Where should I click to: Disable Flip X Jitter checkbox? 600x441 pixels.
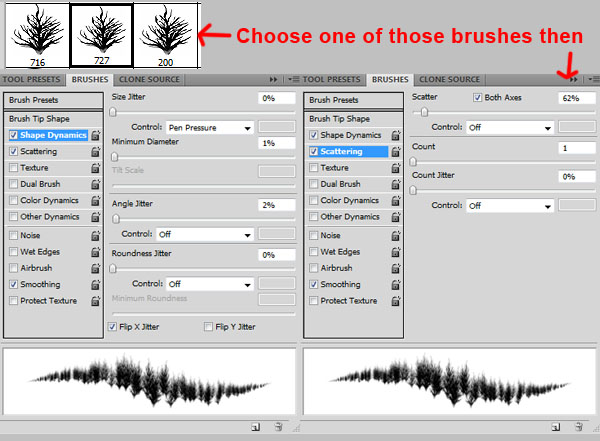coord(112,327)
